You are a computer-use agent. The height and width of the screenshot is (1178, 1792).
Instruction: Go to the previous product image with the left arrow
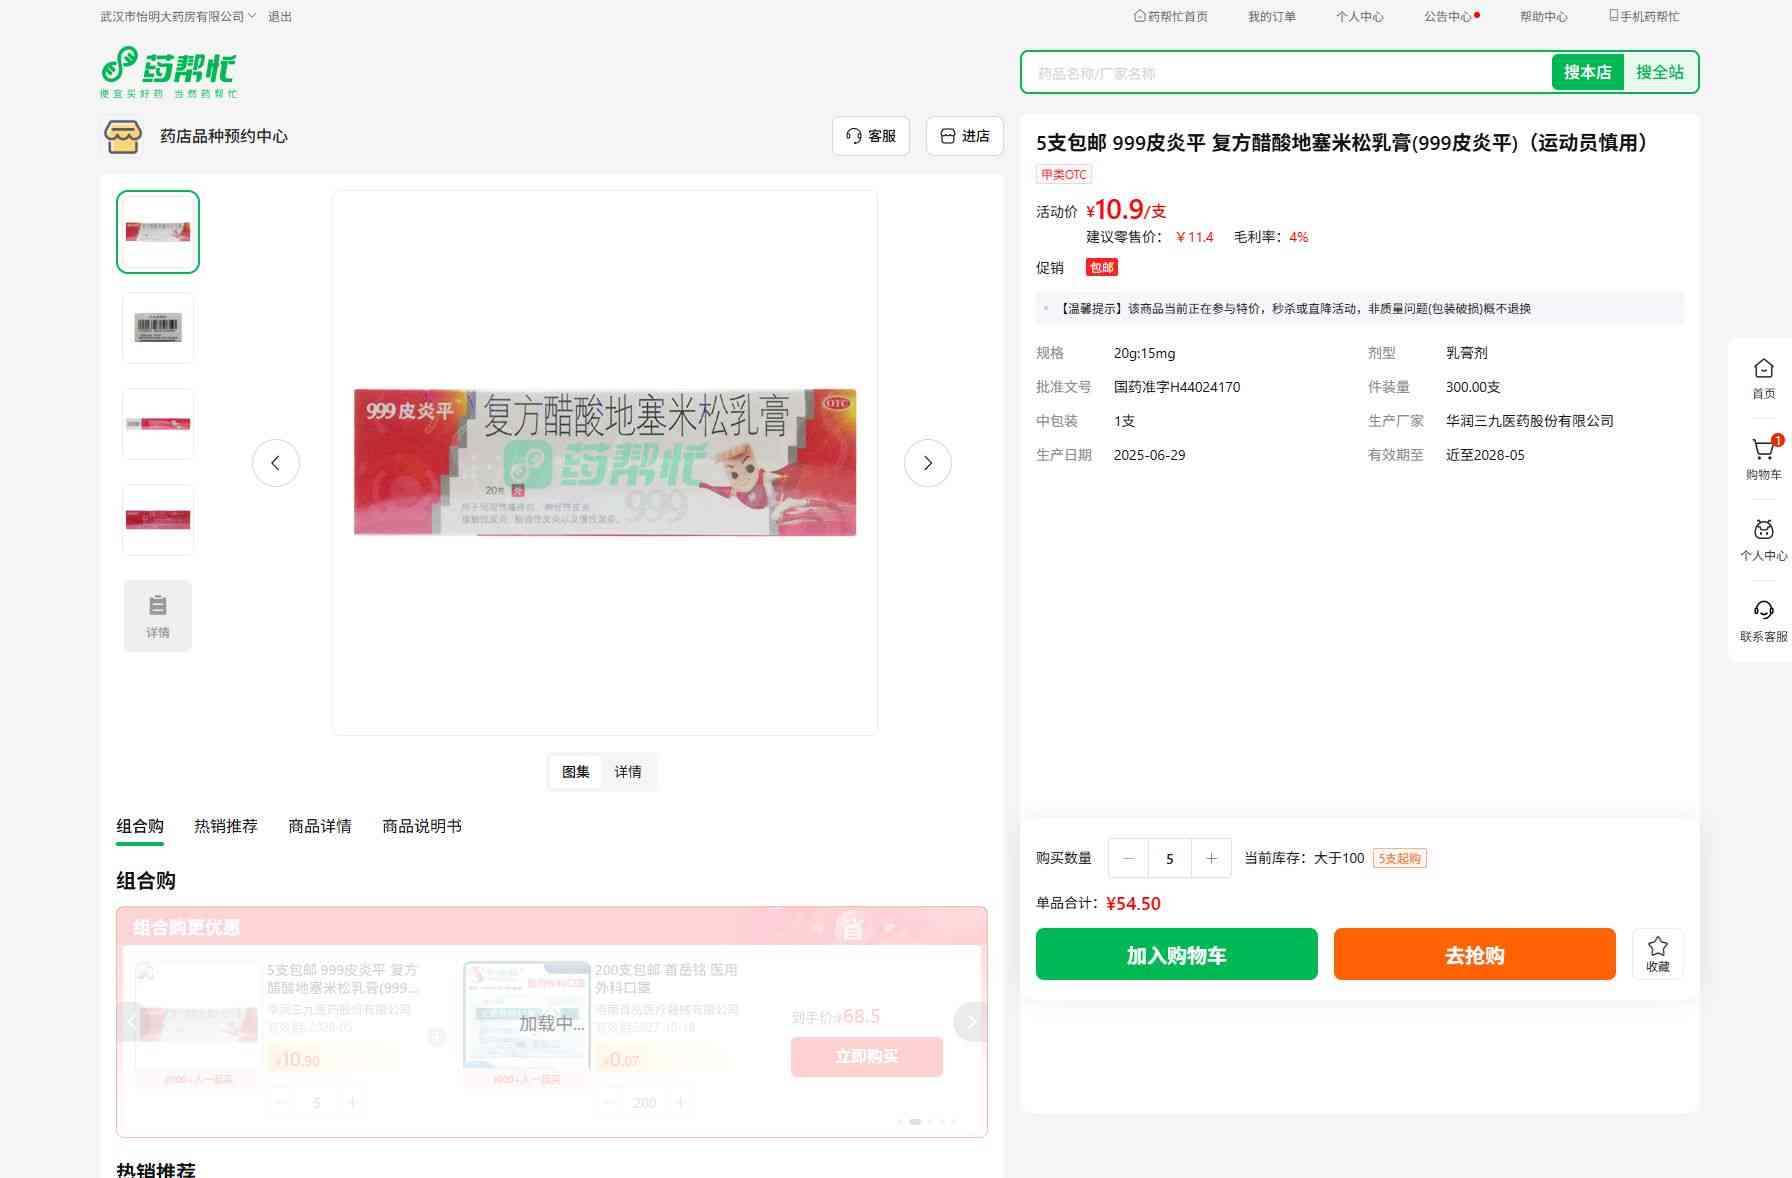(275, 463)
